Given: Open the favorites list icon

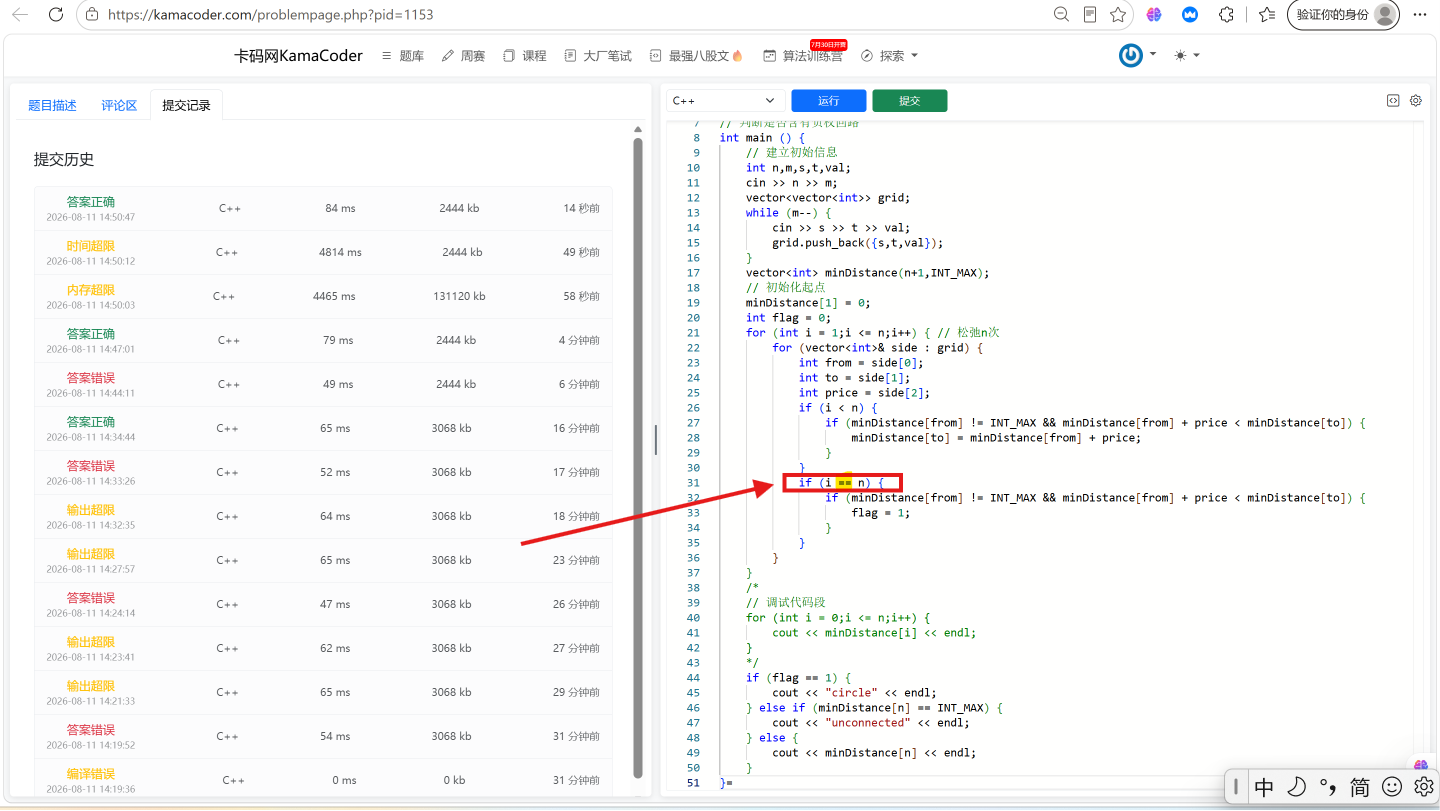Looking at the screenshot, I should 1267,14.
